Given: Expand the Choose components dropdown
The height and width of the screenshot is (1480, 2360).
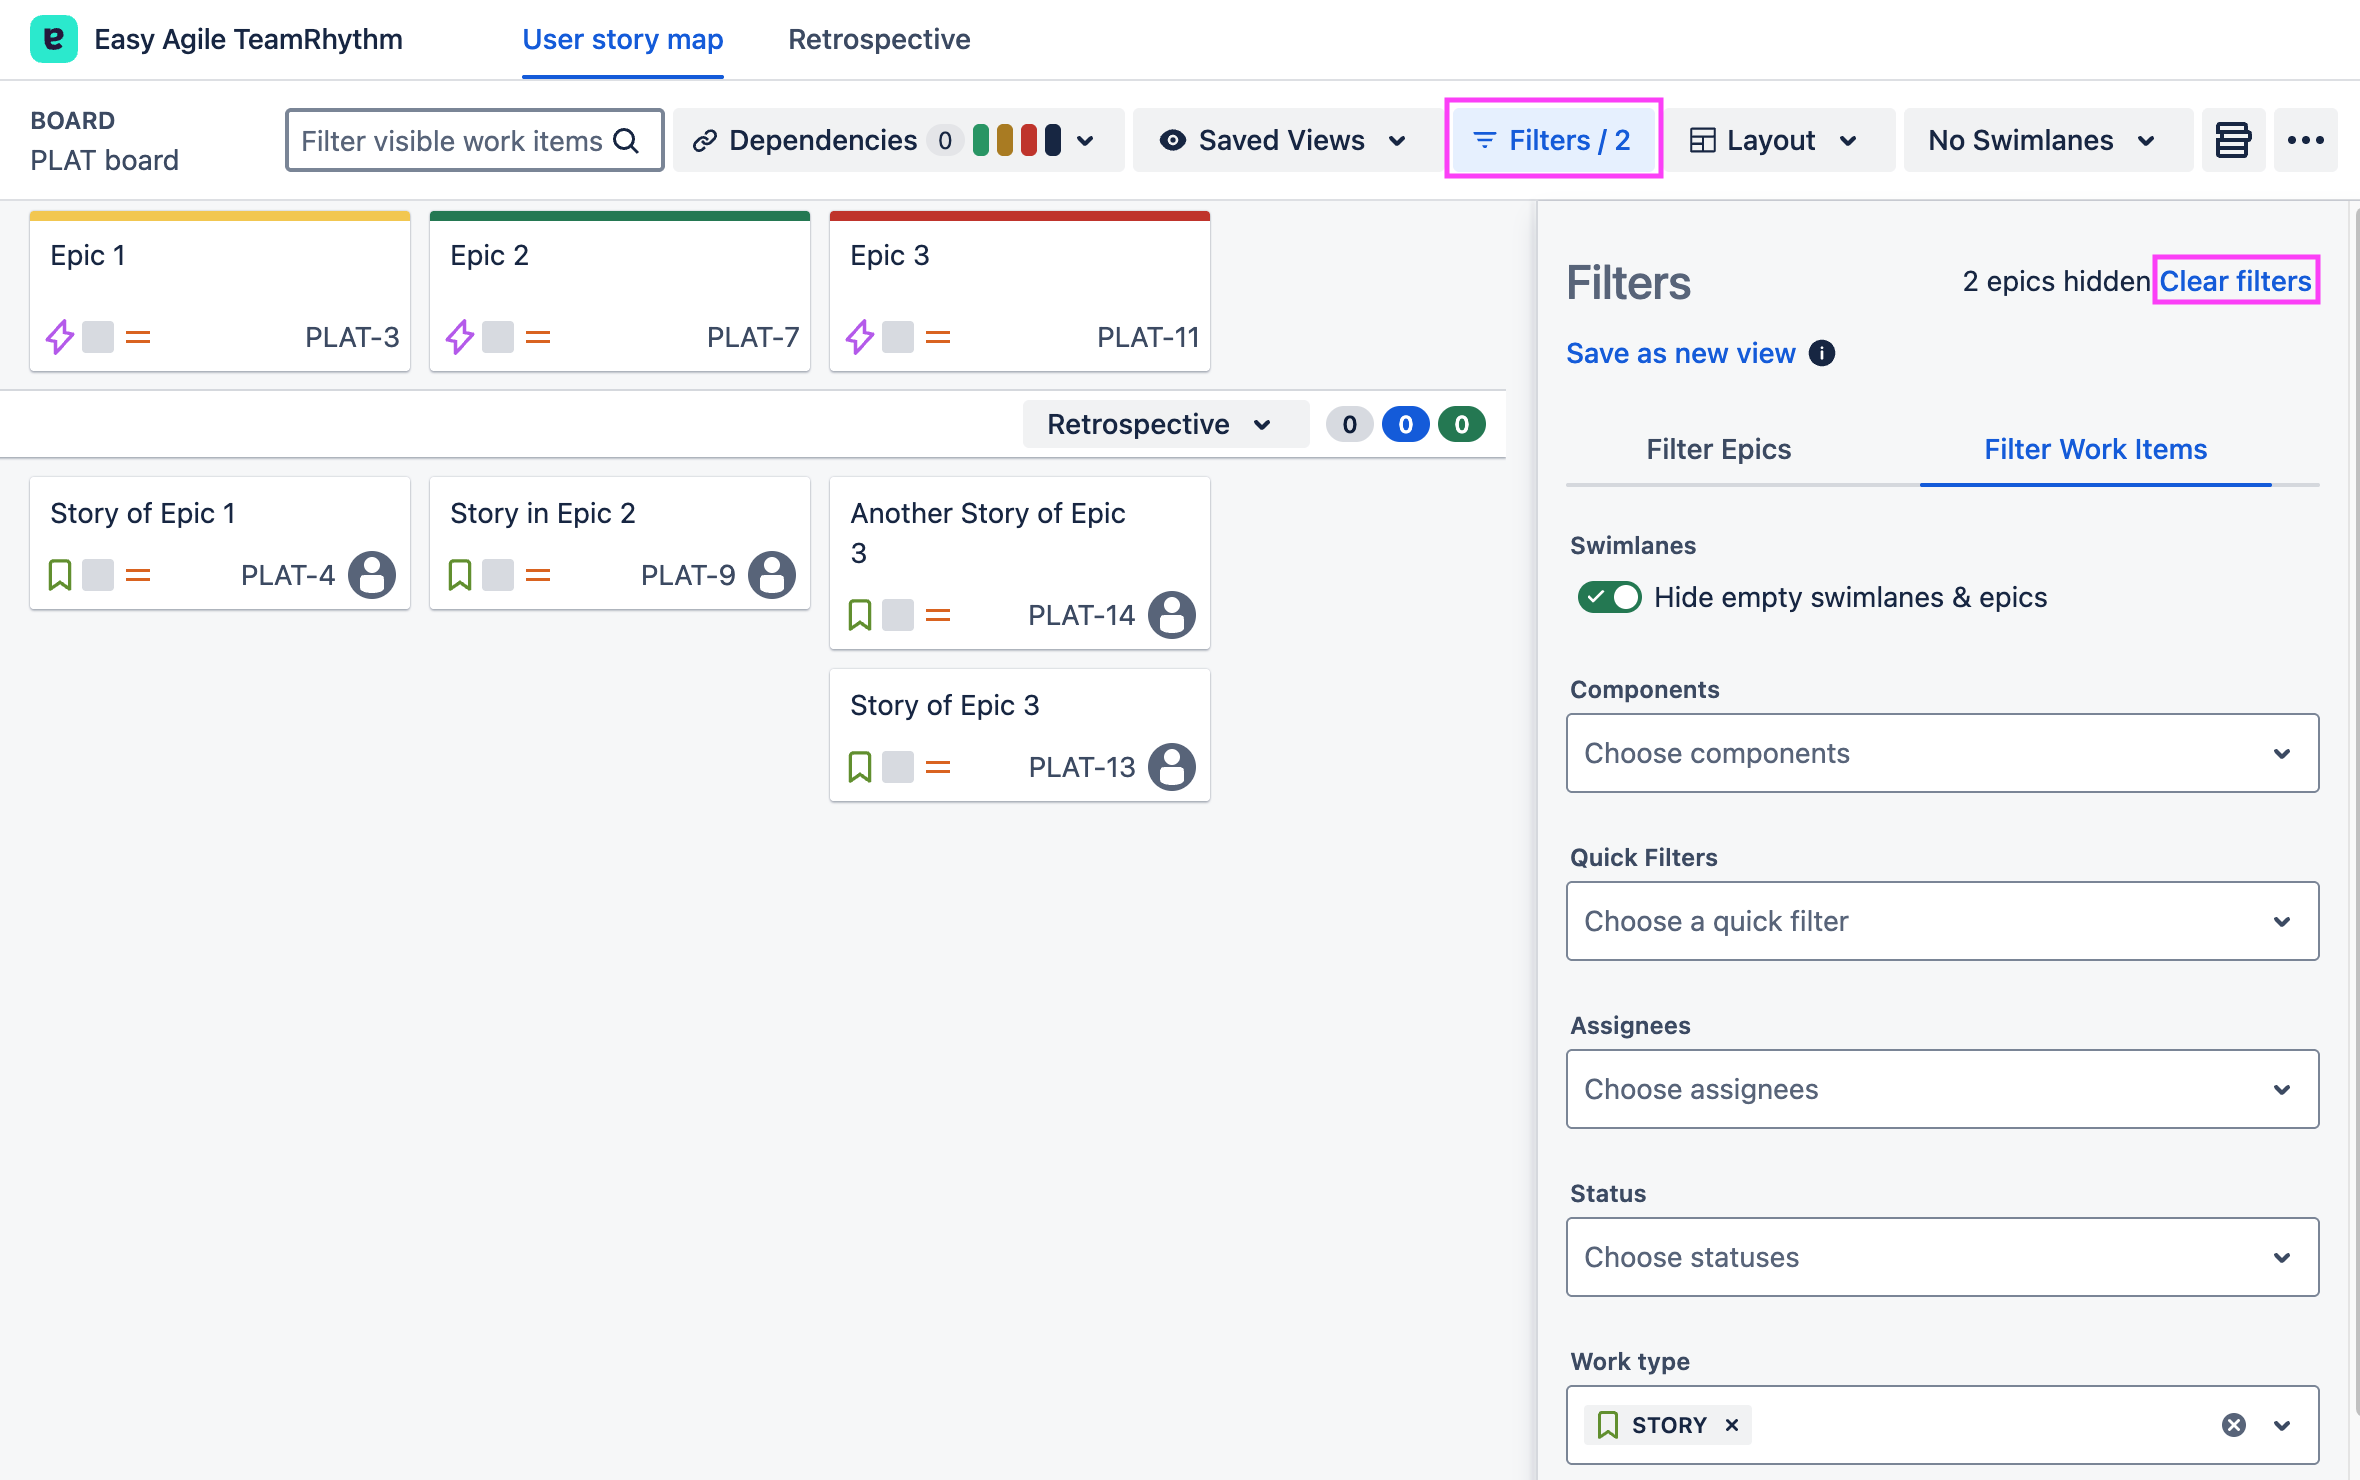Looking at the screenshot, I should pos(1942,753).
